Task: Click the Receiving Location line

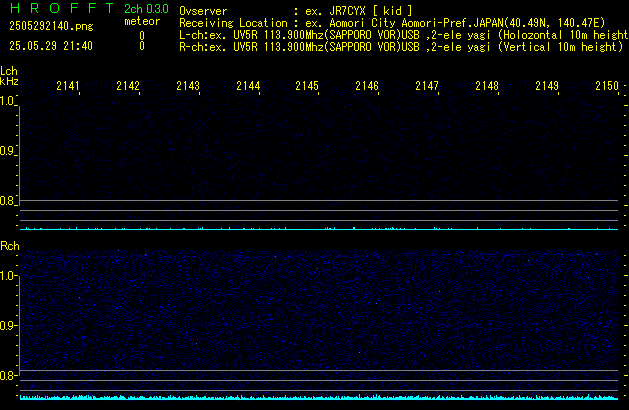Action: (x=392, y=23)
